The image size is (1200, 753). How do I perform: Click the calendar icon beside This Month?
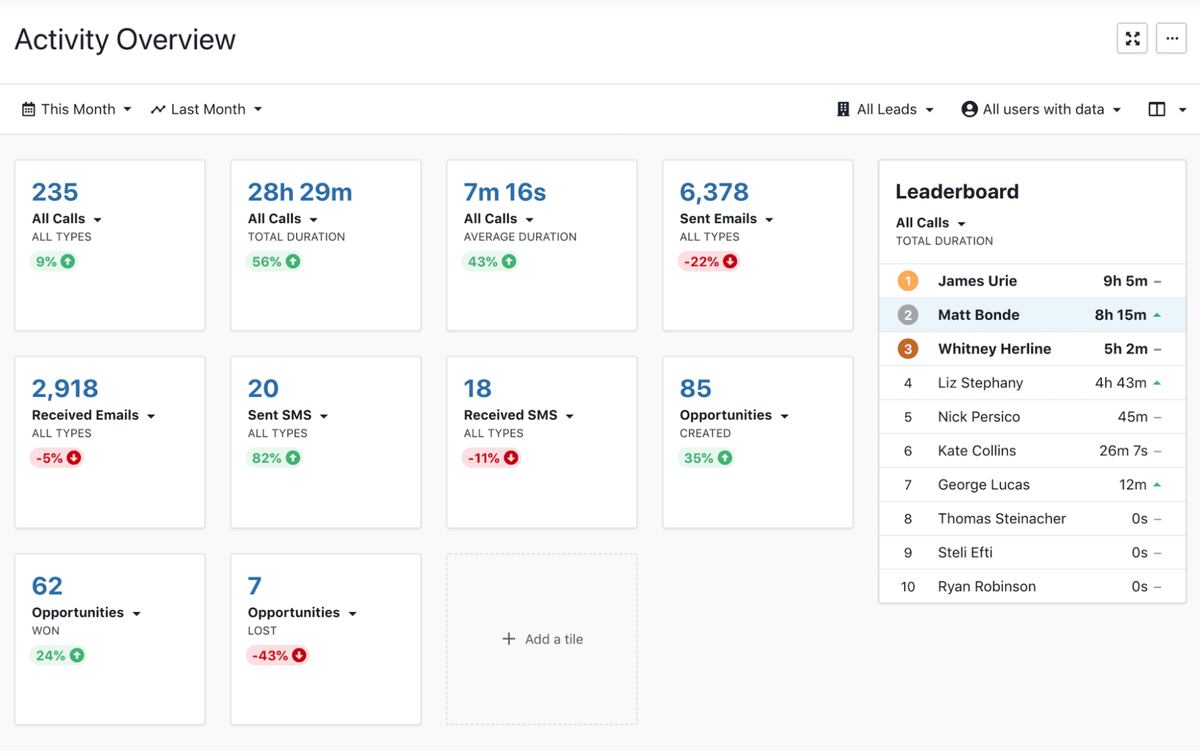point(28,109)
